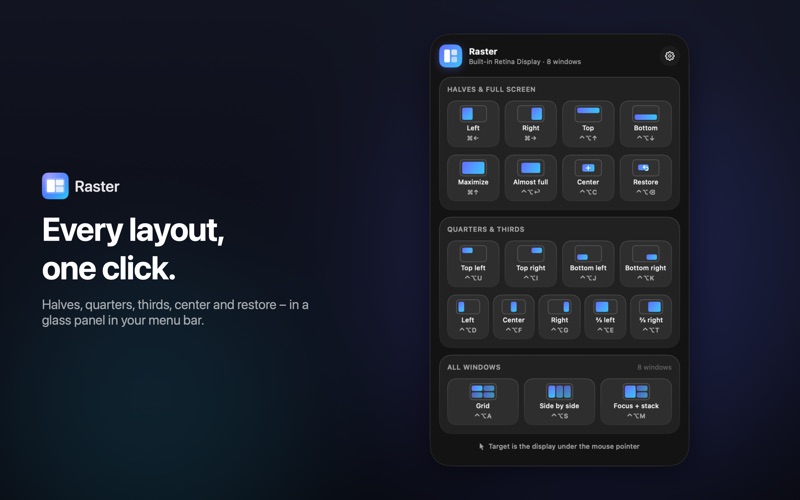Click the "Halves, quarters, thirds" description text

[x=175, y=312]
